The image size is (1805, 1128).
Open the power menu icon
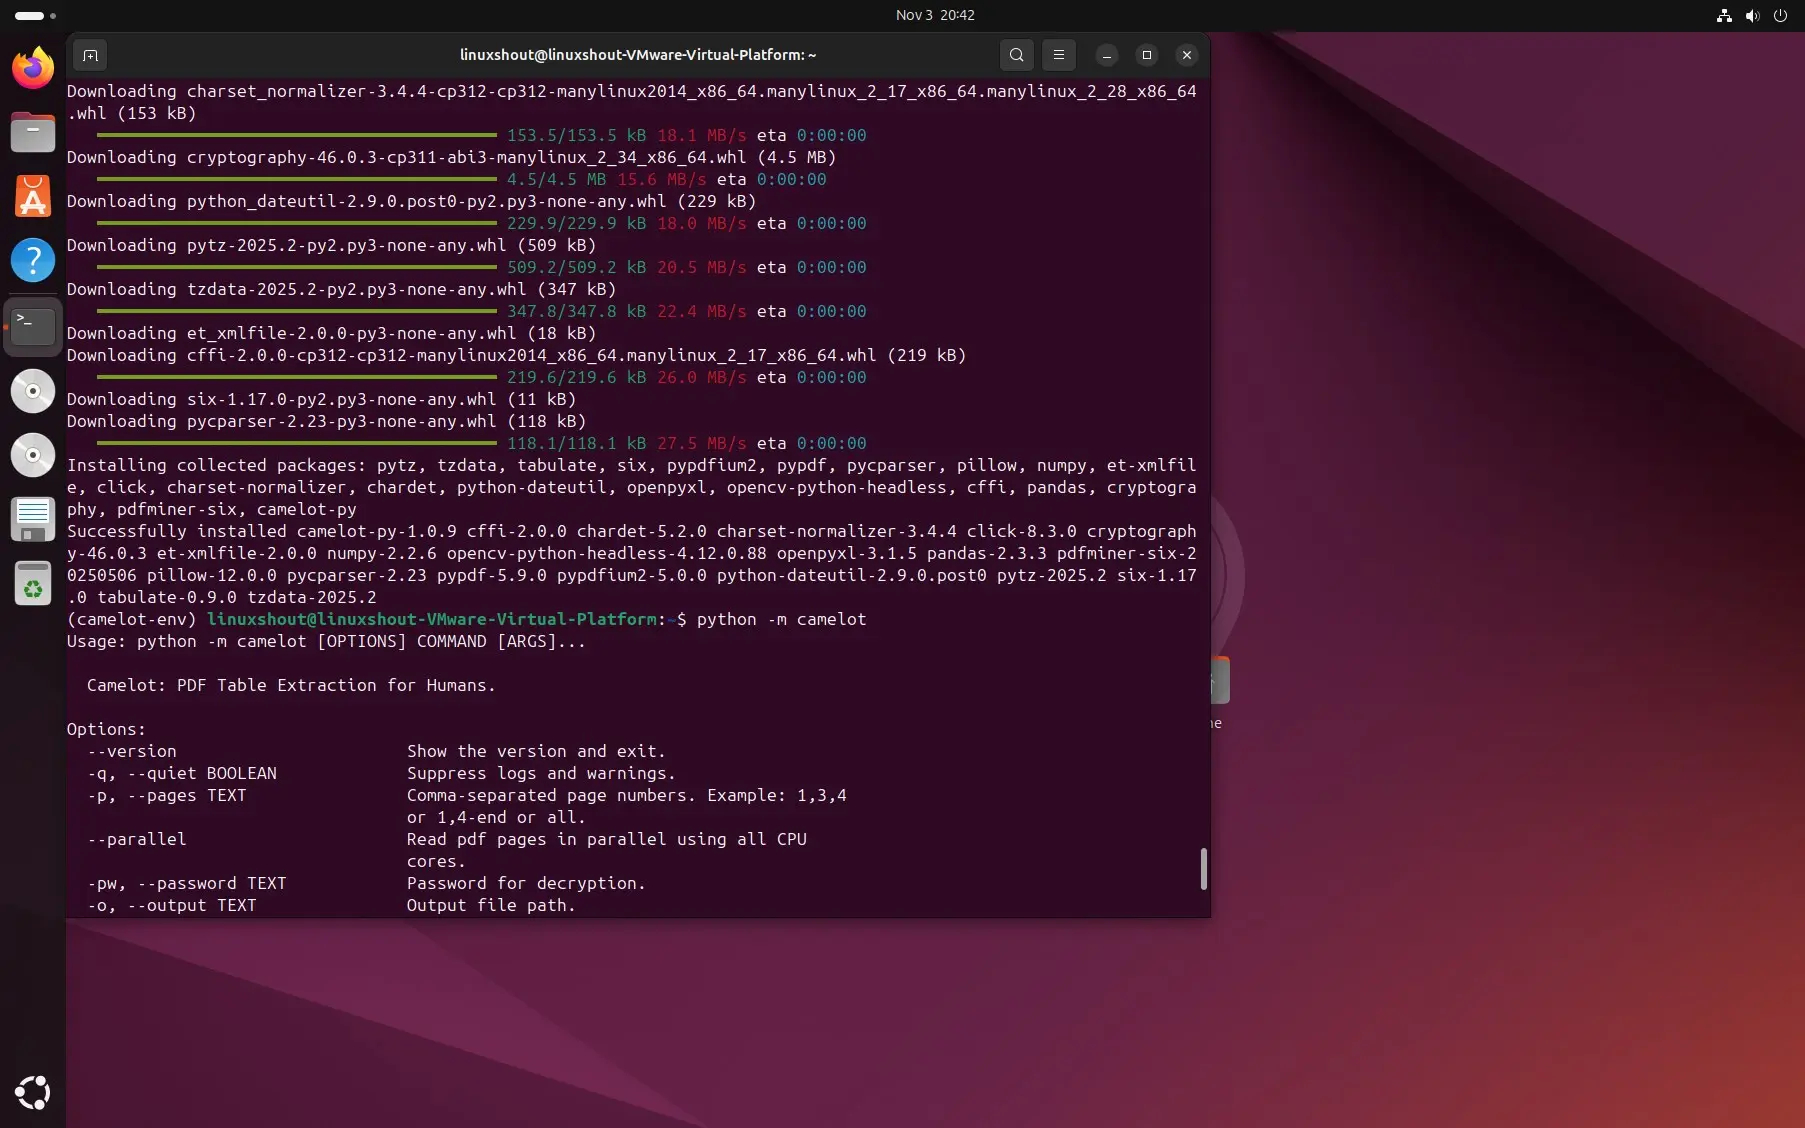pos(1780,15)
